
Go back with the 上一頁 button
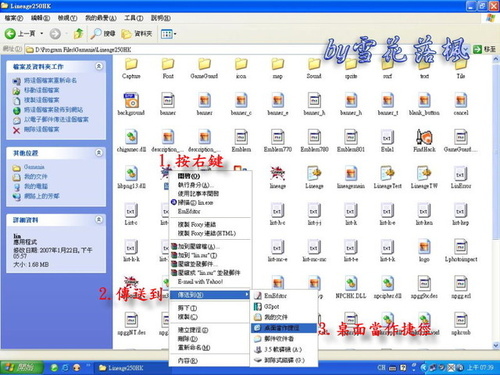20,33
